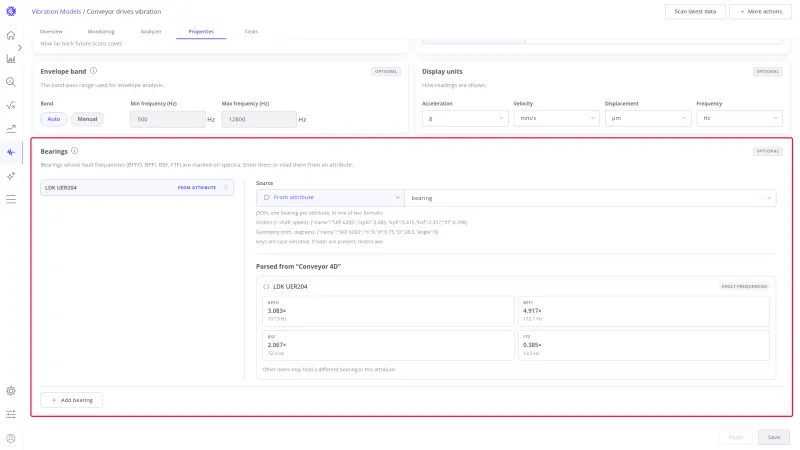Switch to the Tasks tab
800x450 pixels.
[251, 32]
